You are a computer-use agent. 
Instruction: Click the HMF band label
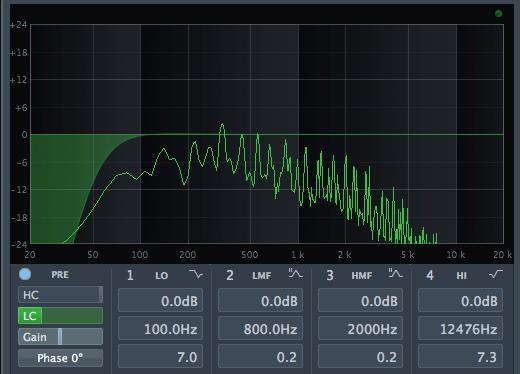click(x=362, y=275)
